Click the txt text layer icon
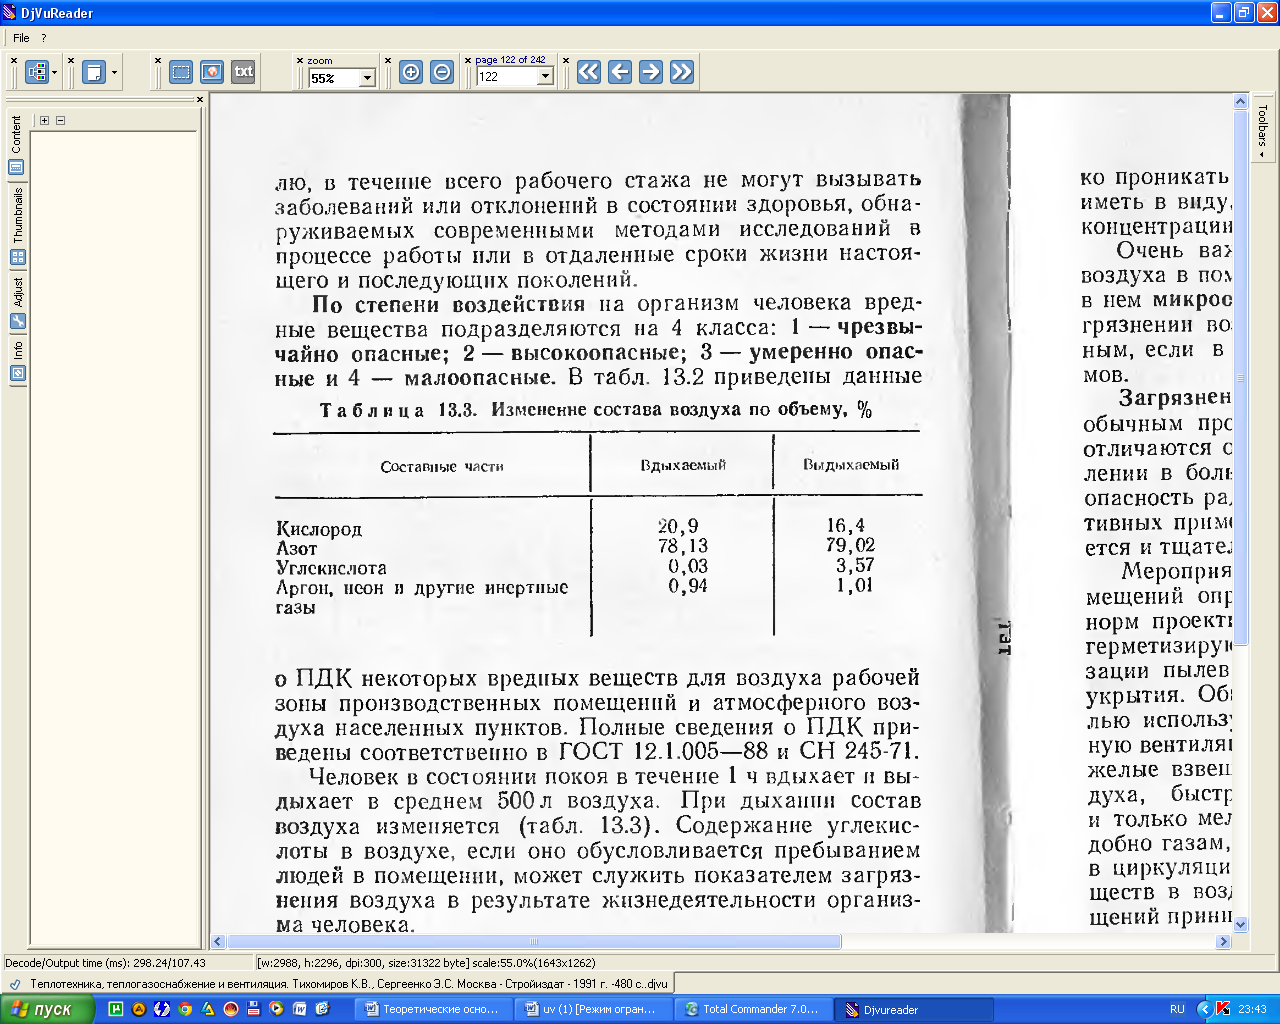Image resolution: width=1280 pixels, height=1024 pixels. pyautogui.click(x=243, y=72)
